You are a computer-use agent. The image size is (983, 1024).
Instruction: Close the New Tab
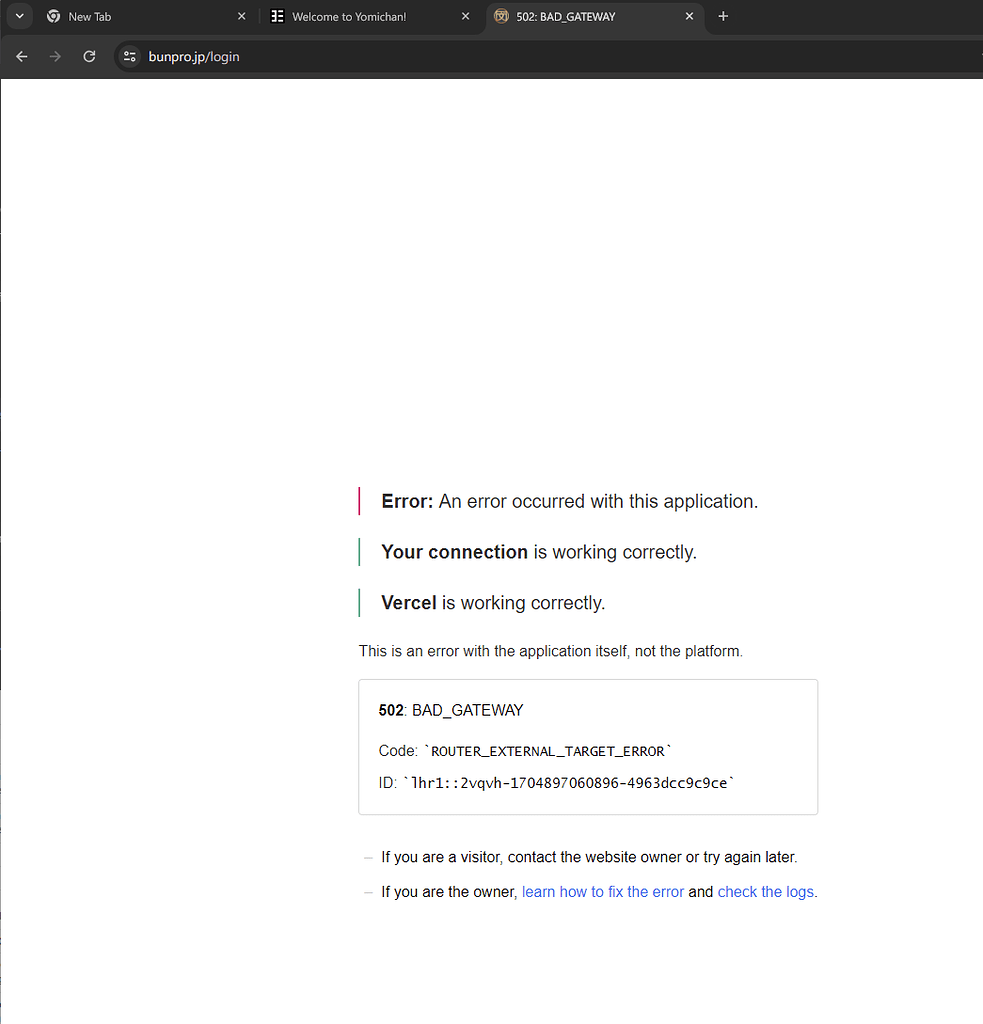[241, 16]
